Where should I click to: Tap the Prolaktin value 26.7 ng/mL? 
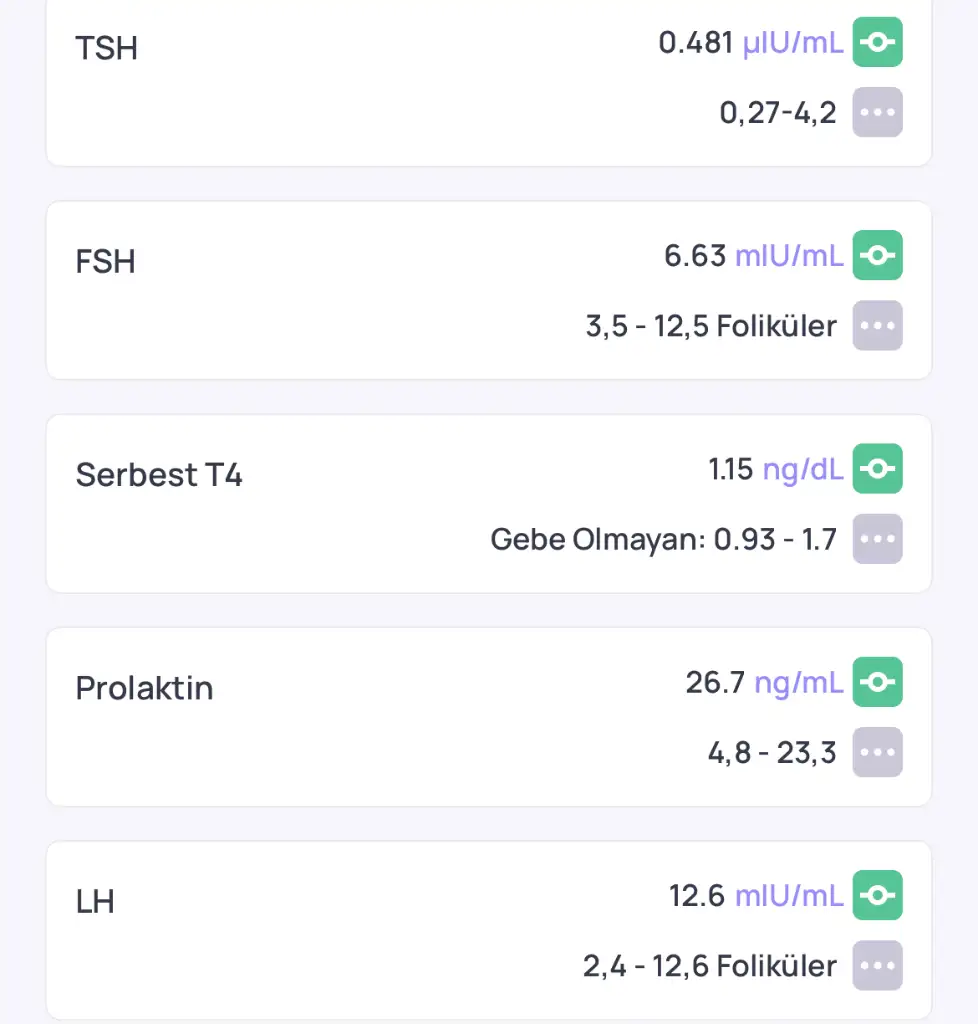coord(764,682)
